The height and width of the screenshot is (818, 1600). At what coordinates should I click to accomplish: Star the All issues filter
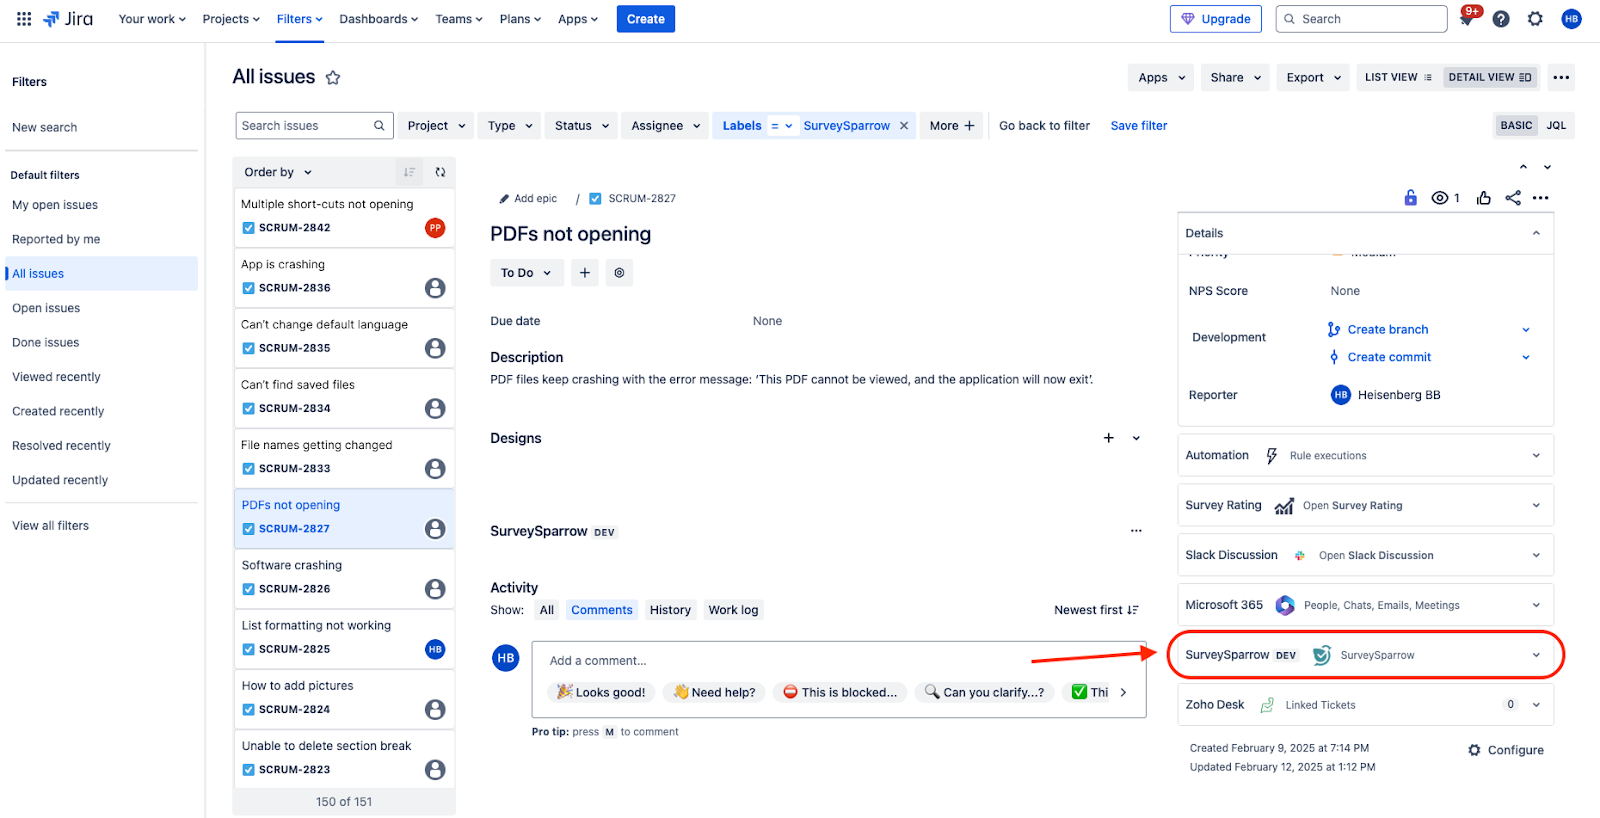coord(333,78)
